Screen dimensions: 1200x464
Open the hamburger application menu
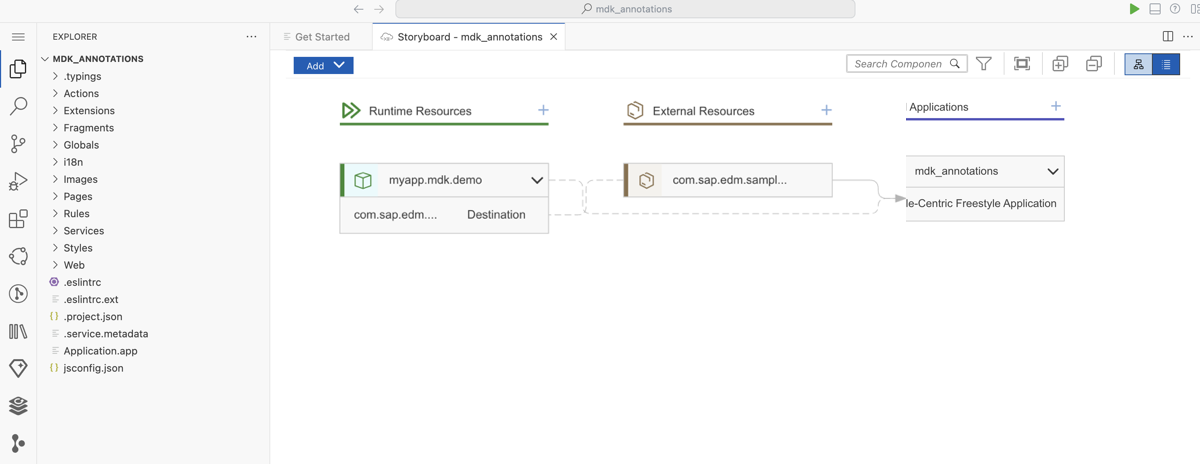click(x=18, y=37)
